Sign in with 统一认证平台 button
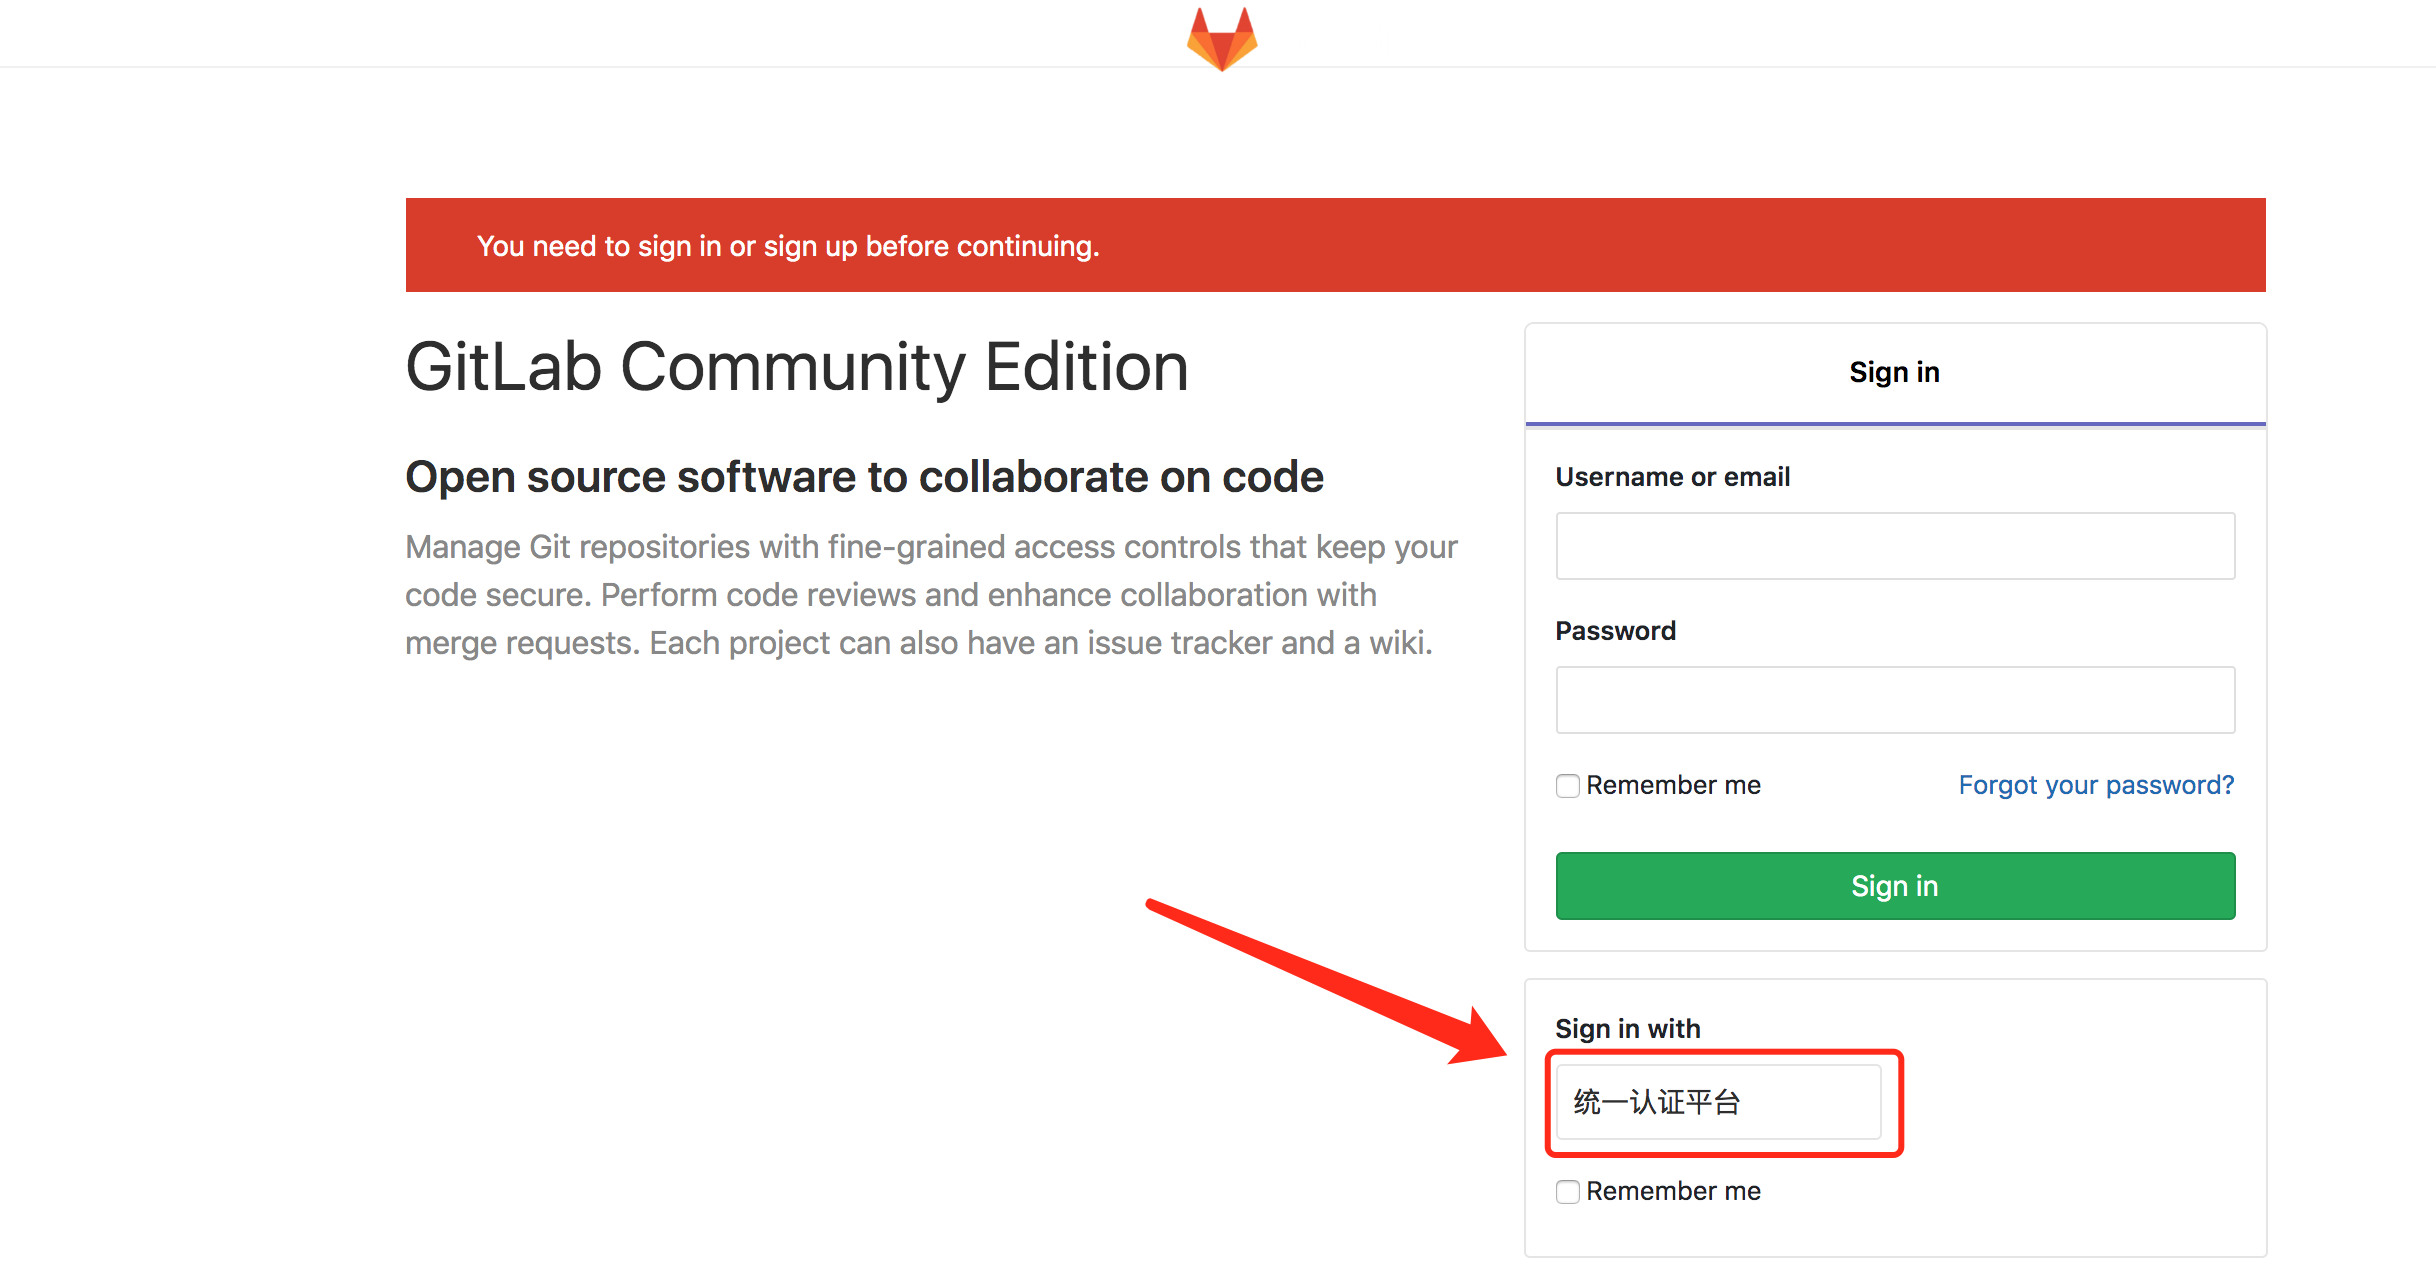Screen dimensions: 2436x1274 (x=1717, y=1102)
